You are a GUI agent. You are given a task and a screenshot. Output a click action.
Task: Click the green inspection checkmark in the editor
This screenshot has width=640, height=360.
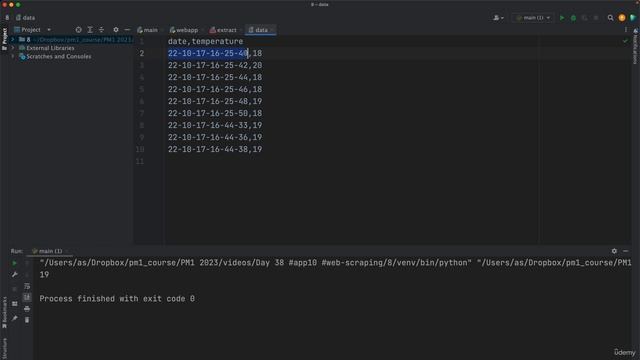[x=625, y=41]
